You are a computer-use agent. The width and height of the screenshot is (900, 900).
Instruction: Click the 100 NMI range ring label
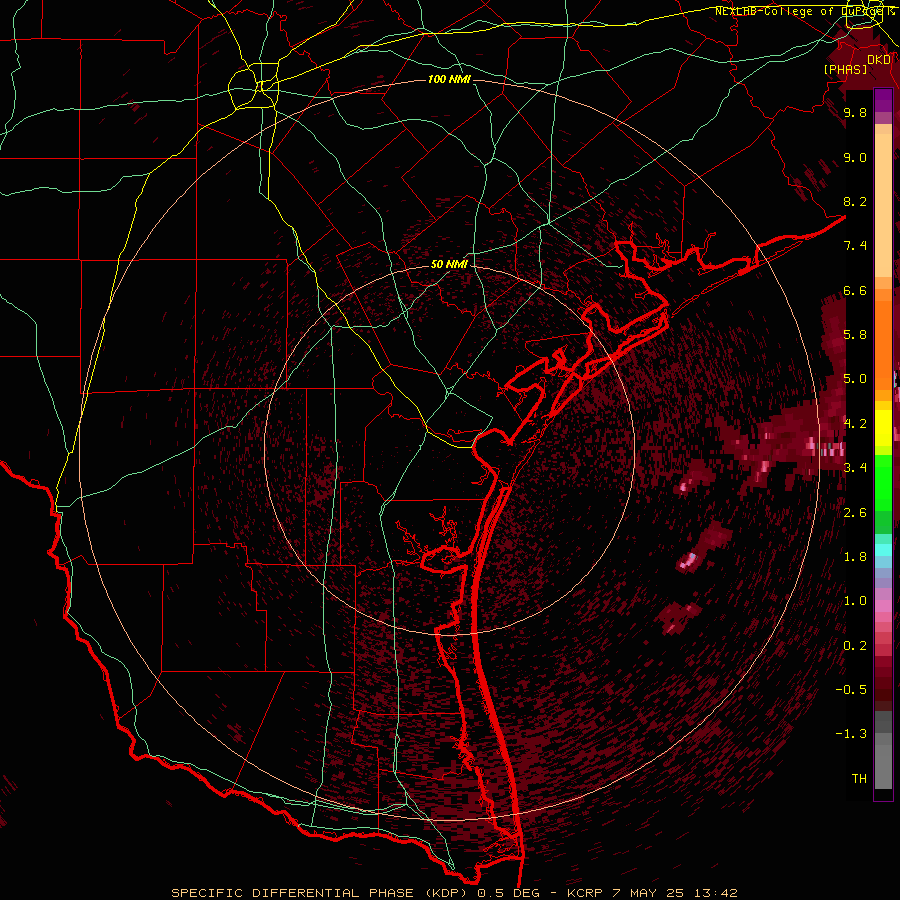(449, 79)
